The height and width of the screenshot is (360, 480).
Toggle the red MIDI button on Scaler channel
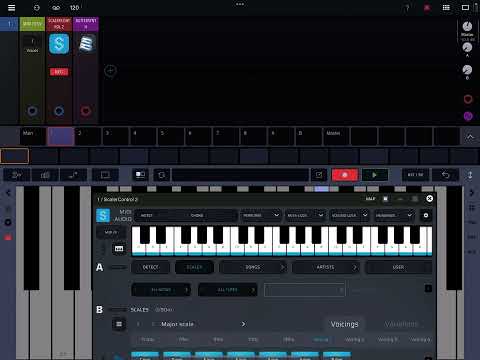click(x=59, y=72)
